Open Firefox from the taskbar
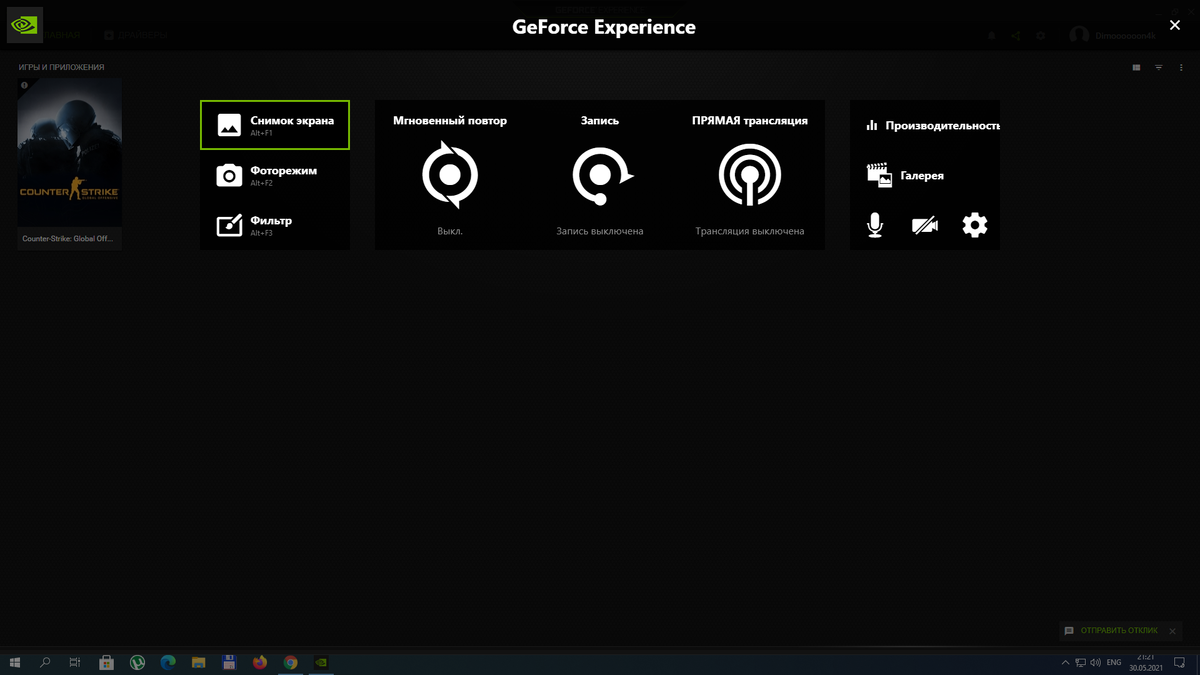Screen dimensions: 1200x675 [x=260, y=662]
